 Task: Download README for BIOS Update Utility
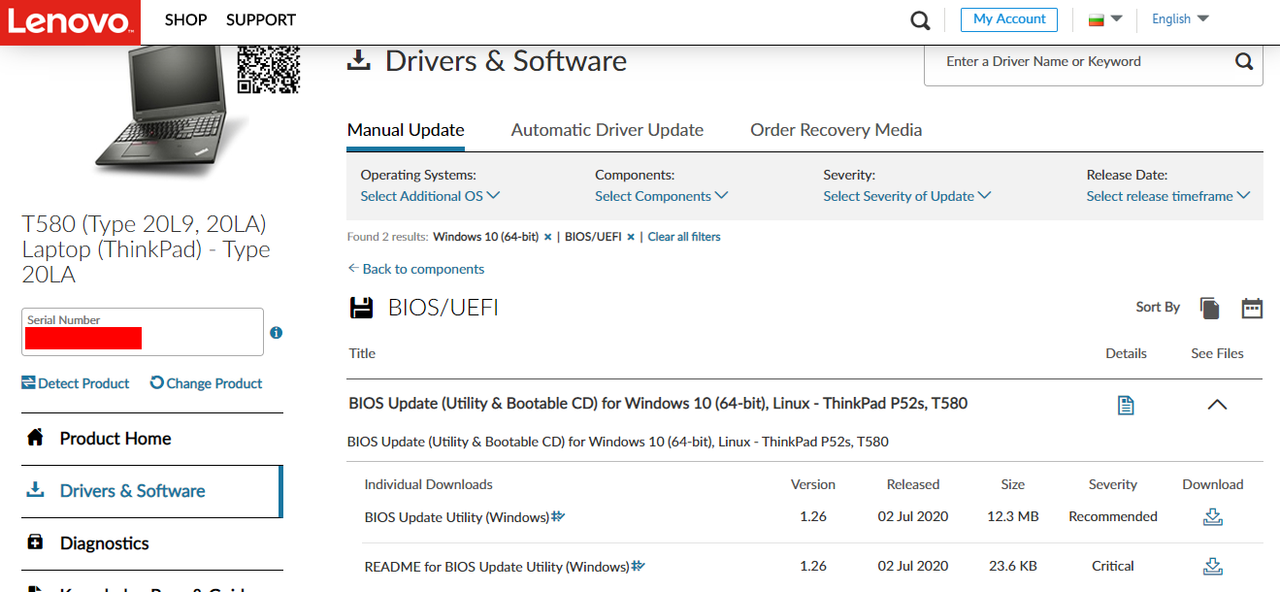pos(1213,566)
